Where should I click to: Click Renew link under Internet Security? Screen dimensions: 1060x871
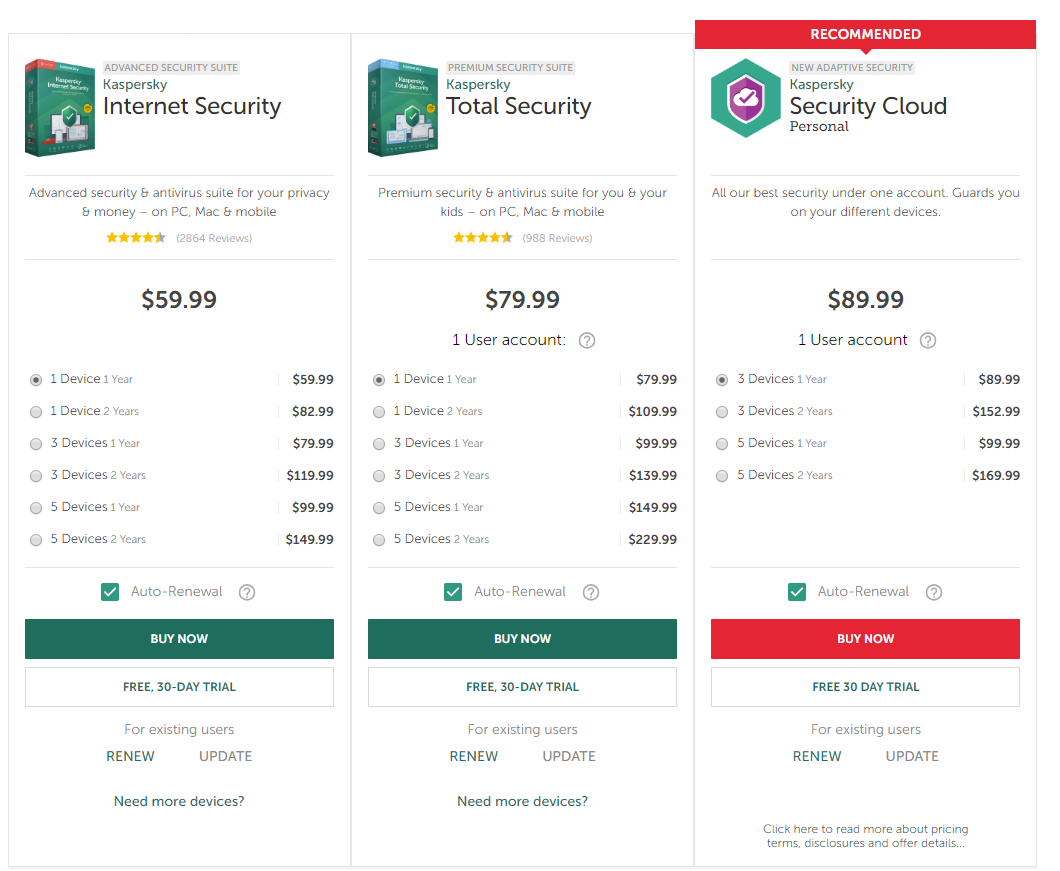click(x=130, y=756)
